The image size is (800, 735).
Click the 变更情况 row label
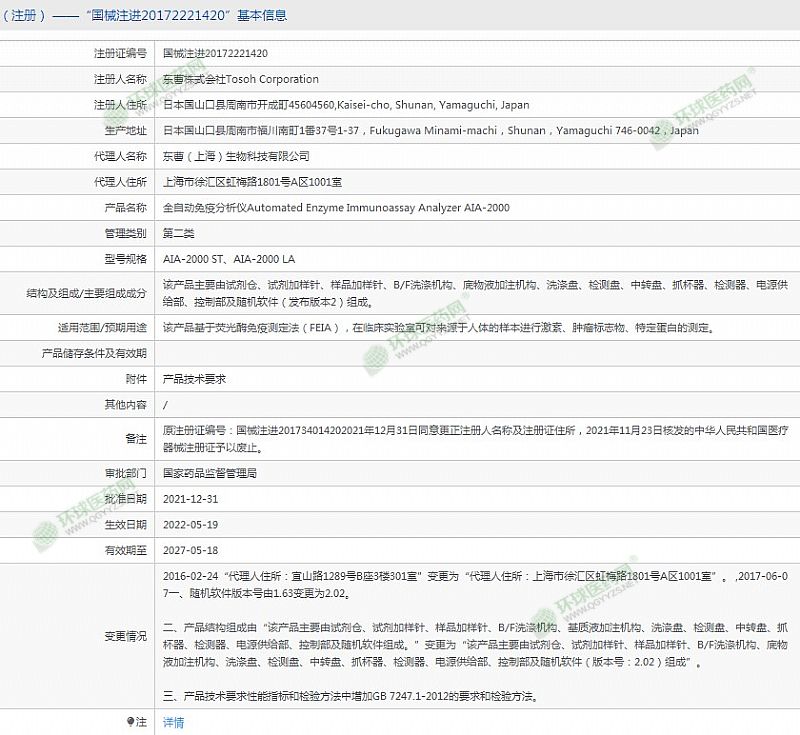click(x=124, y=635)
